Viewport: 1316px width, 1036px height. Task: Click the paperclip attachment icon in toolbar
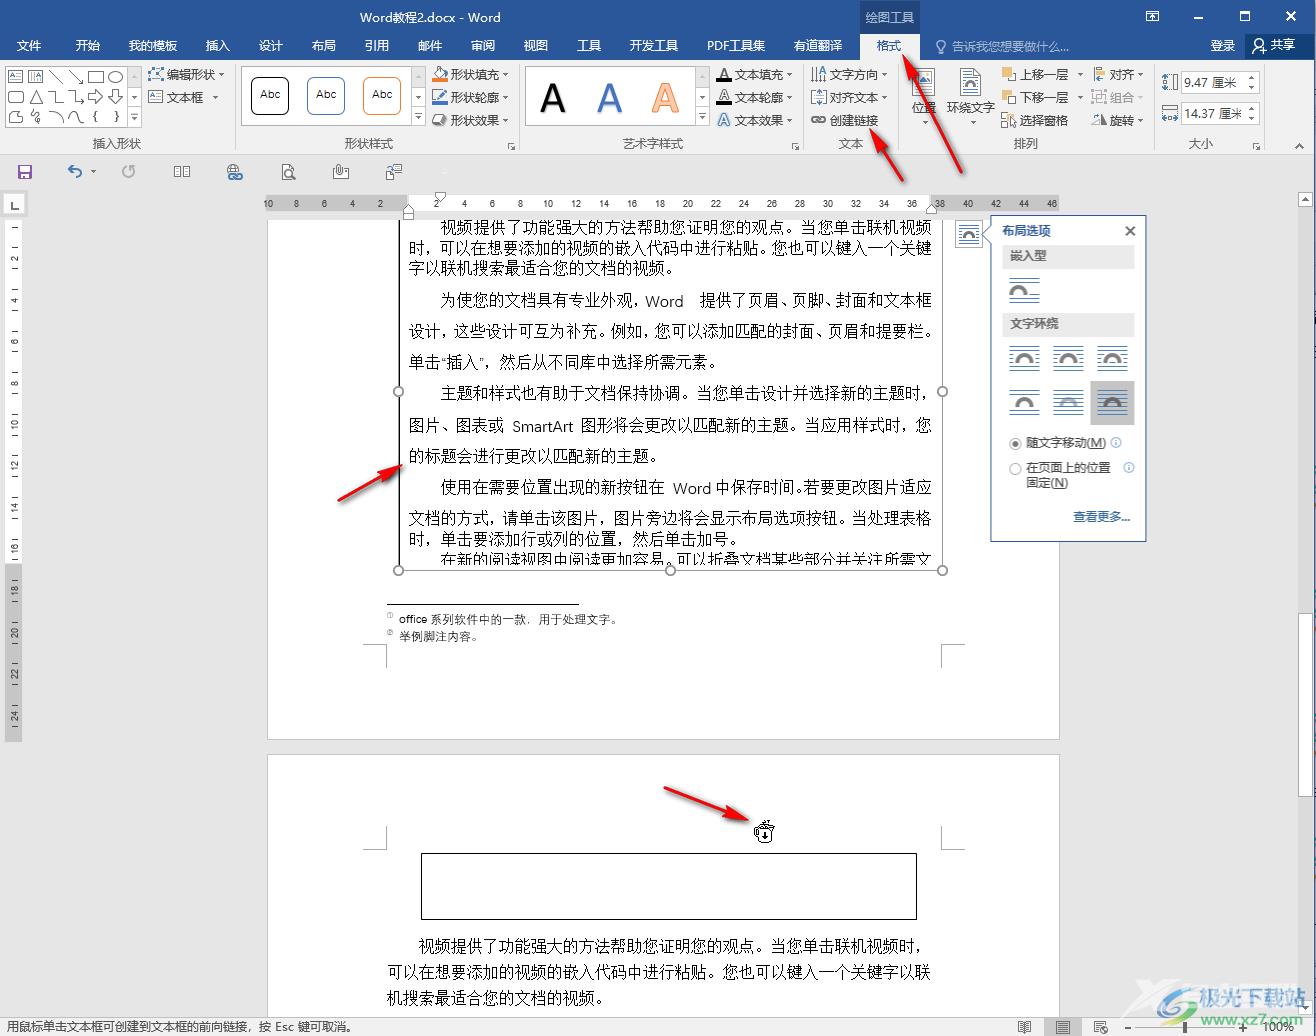coord(341,172)
